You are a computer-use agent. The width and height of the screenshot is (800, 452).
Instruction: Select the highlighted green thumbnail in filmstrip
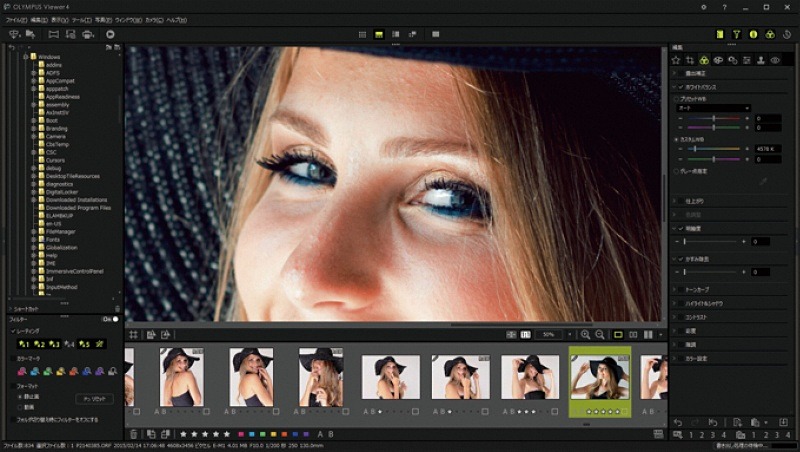(x=600, y=377)
